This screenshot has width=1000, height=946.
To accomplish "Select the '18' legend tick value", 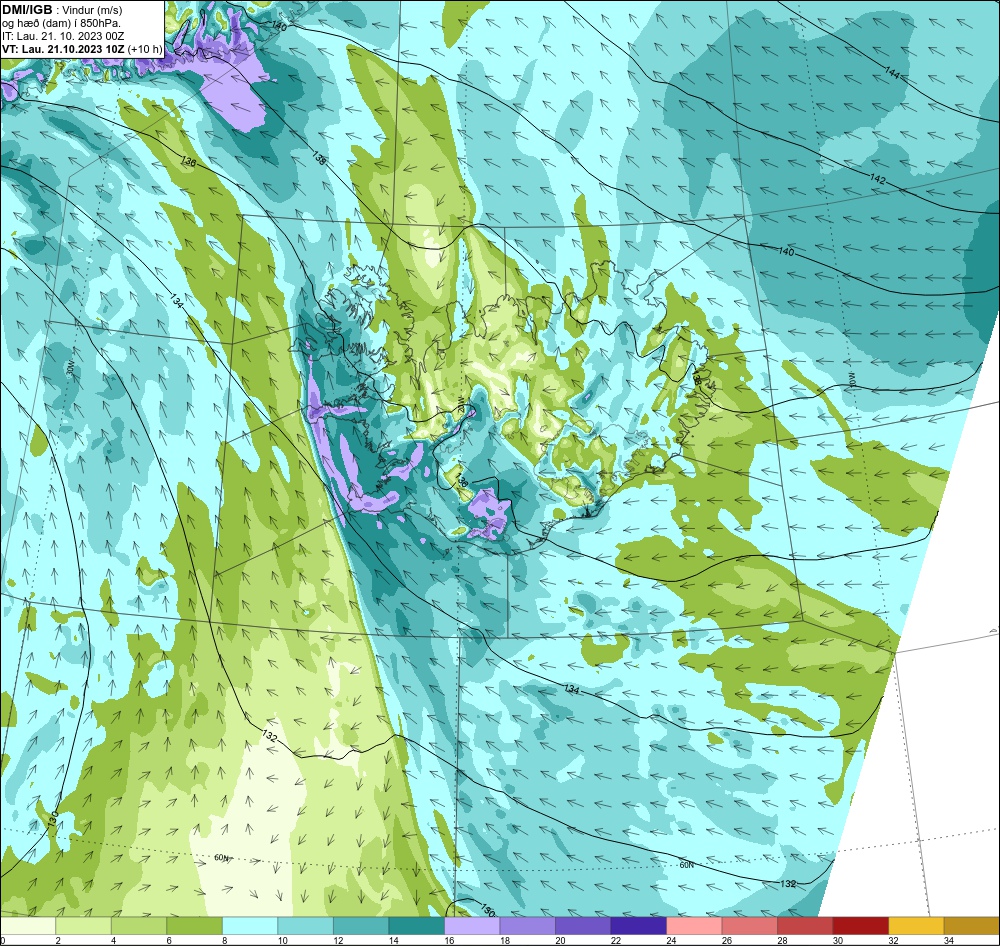I will (504, 940).
